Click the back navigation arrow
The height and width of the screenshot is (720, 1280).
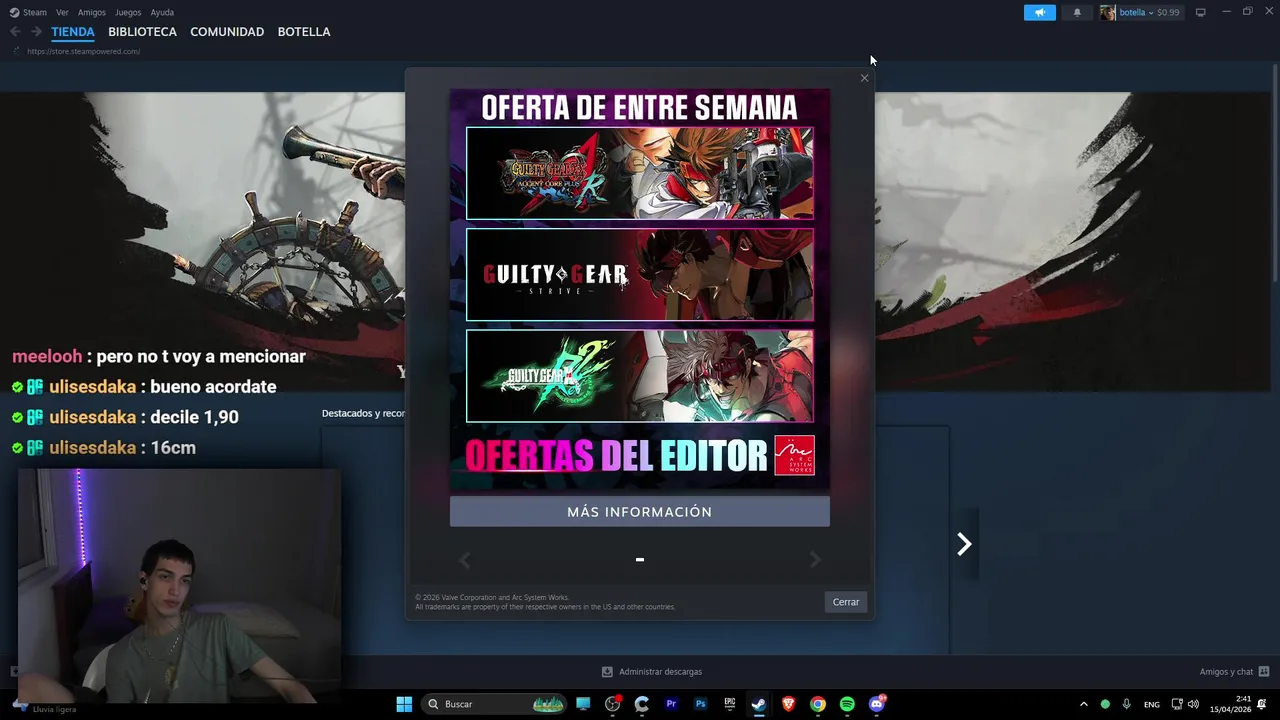coord(15,32)
